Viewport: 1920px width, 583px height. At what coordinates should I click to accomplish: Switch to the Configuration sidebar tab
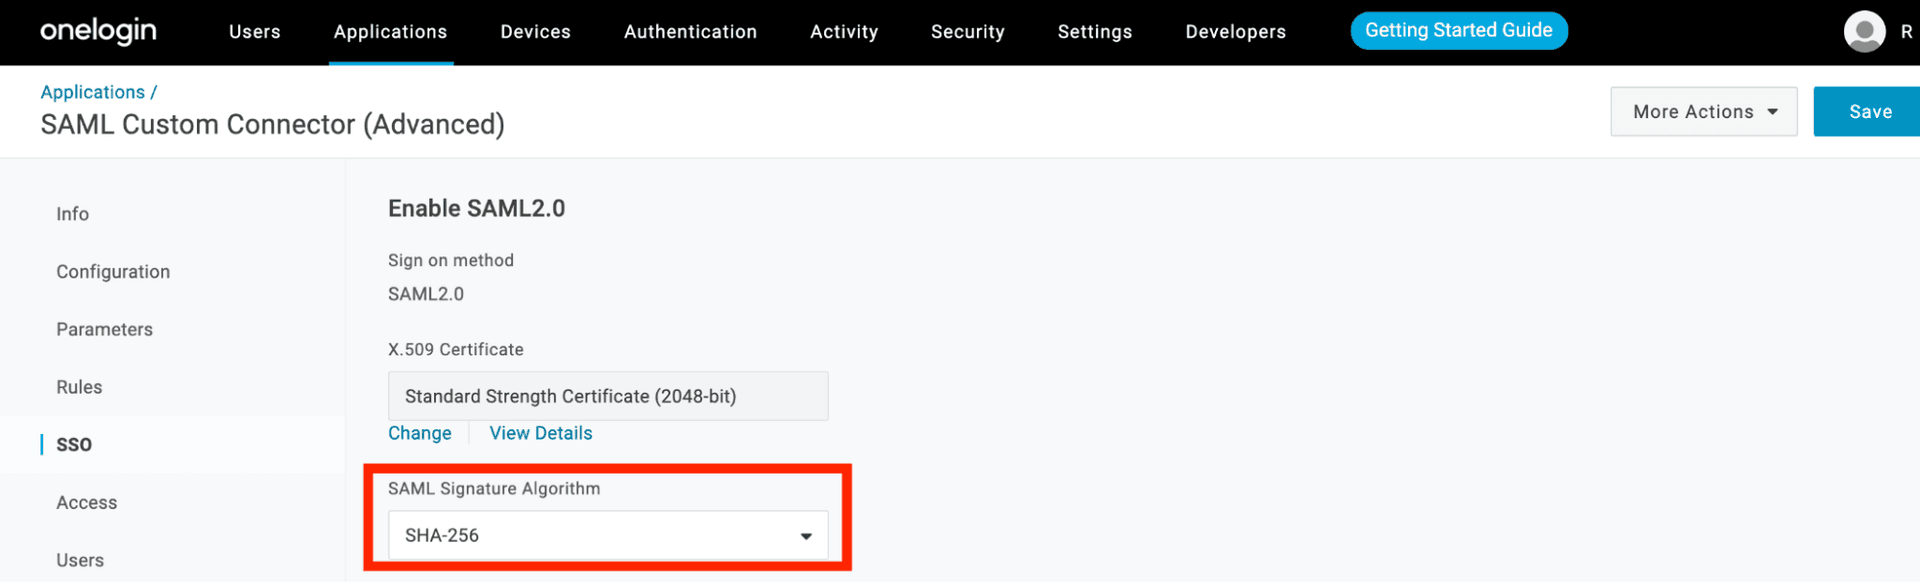point(113,272)
